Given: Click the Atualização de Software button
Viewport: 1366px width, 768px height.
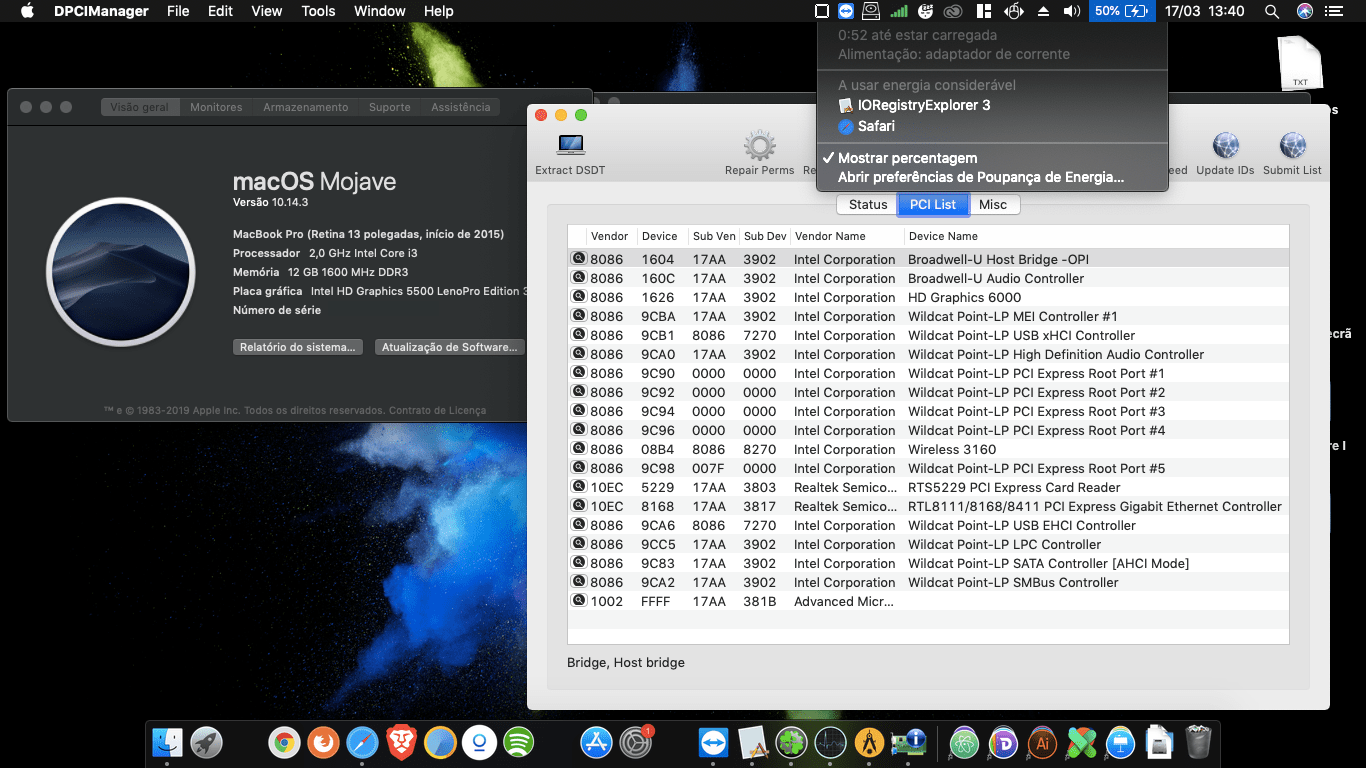Looking at the screenshot, I should 449,347.
